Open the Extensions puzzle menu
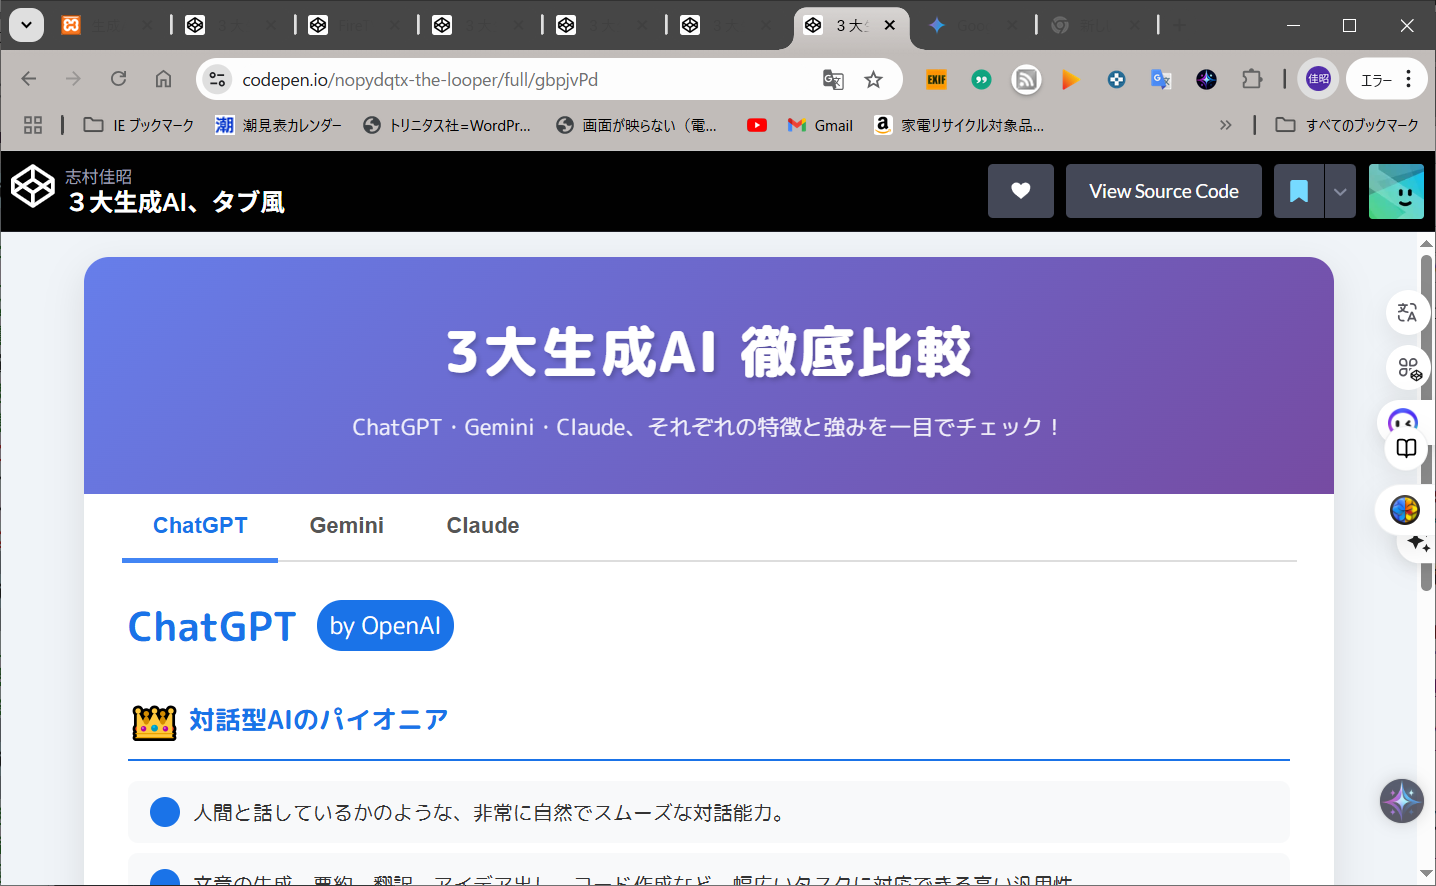 coord(1252,79)
